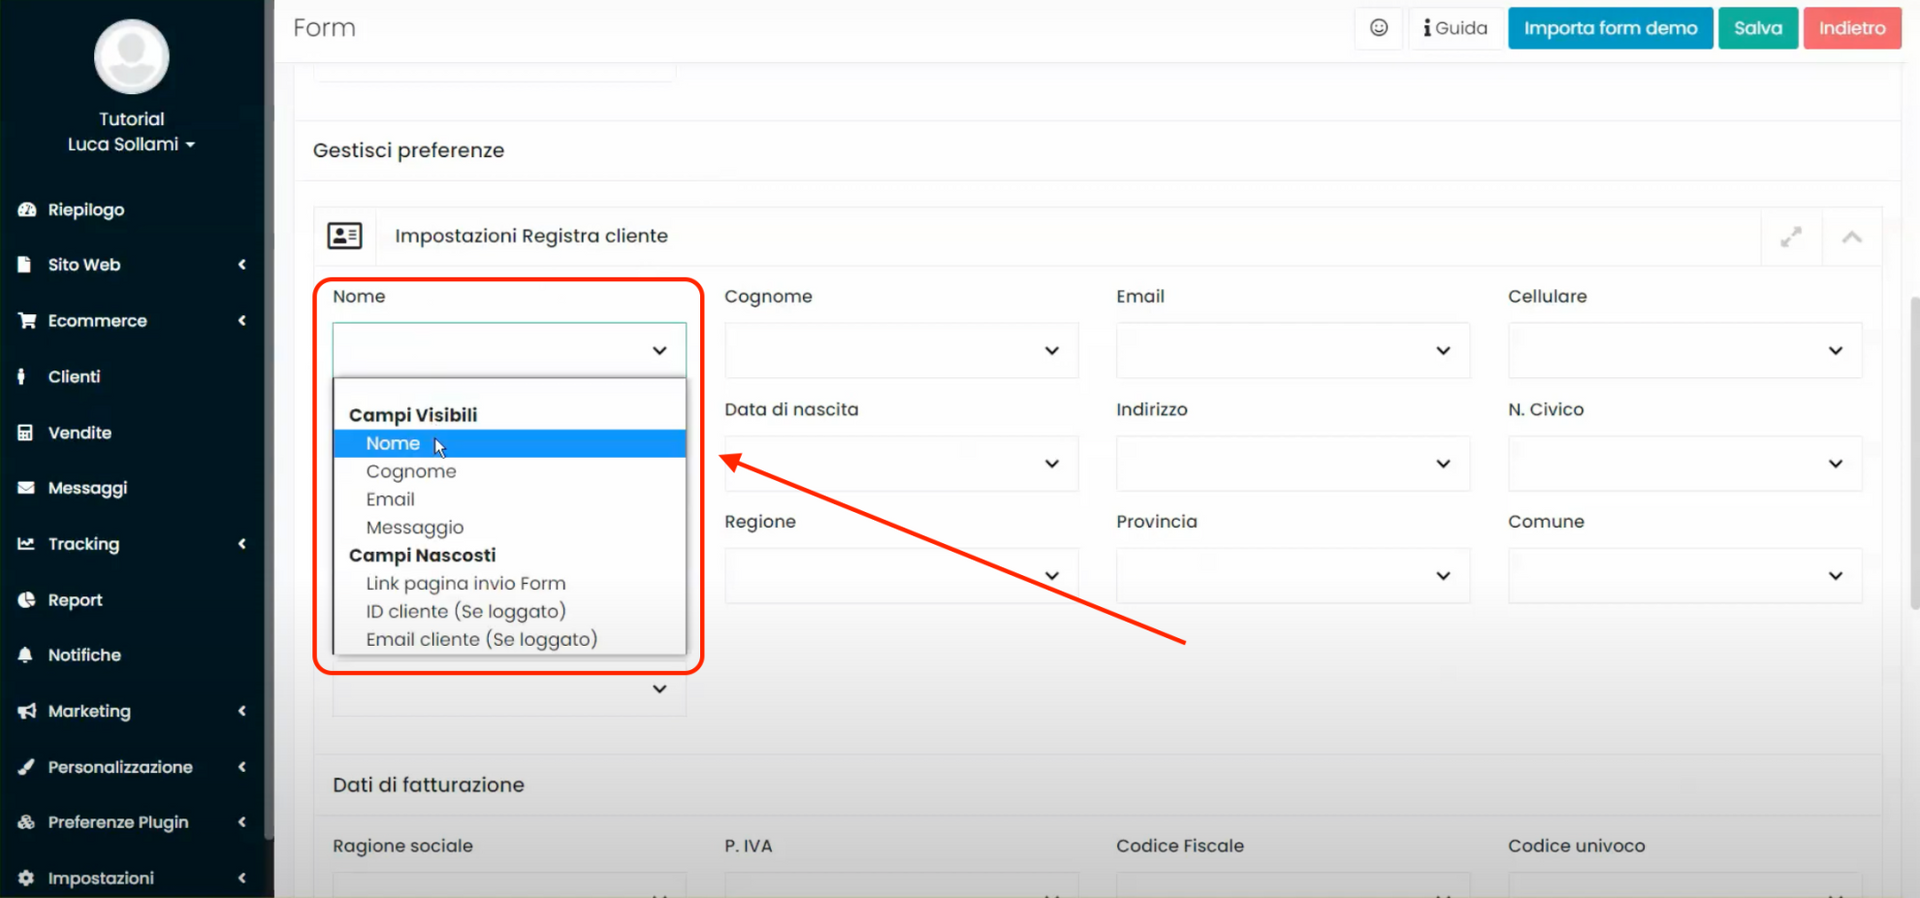Open the Email field dropdown
The image size is (1920, 898).
[x=1293, y=350]
